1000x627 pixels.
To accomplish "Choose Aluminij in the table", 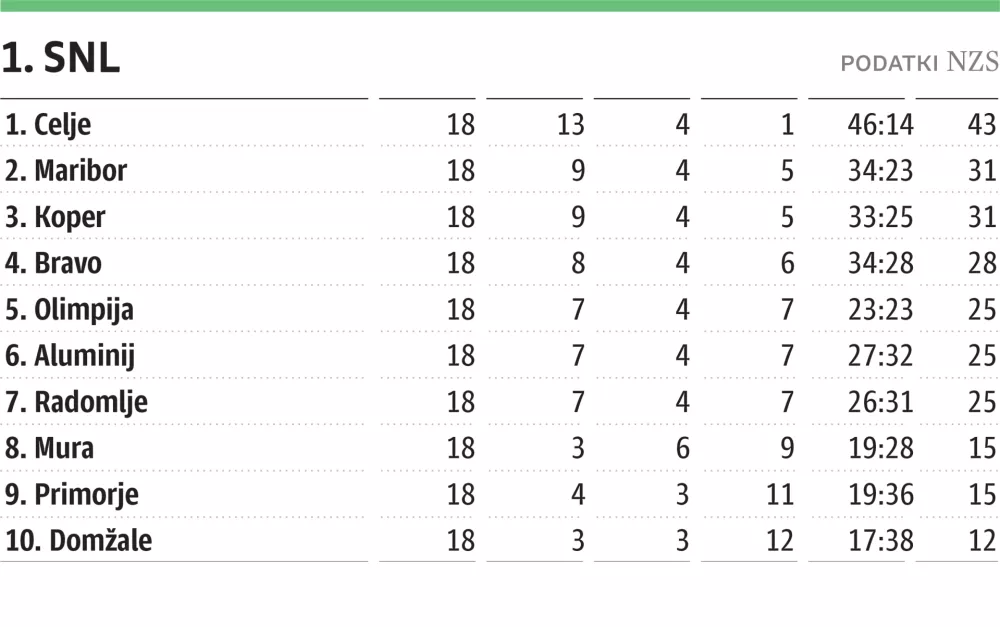I will tap(84, 356).
